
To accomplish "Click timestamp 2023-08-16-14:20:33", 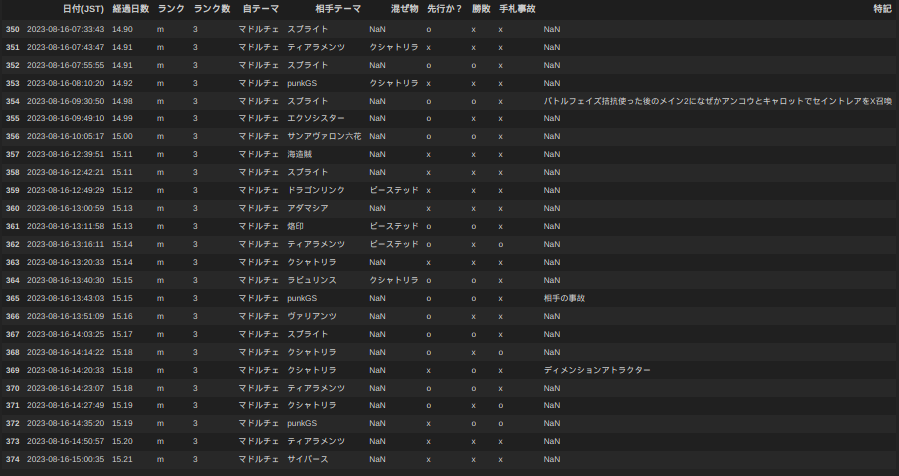I will (65, 370).
